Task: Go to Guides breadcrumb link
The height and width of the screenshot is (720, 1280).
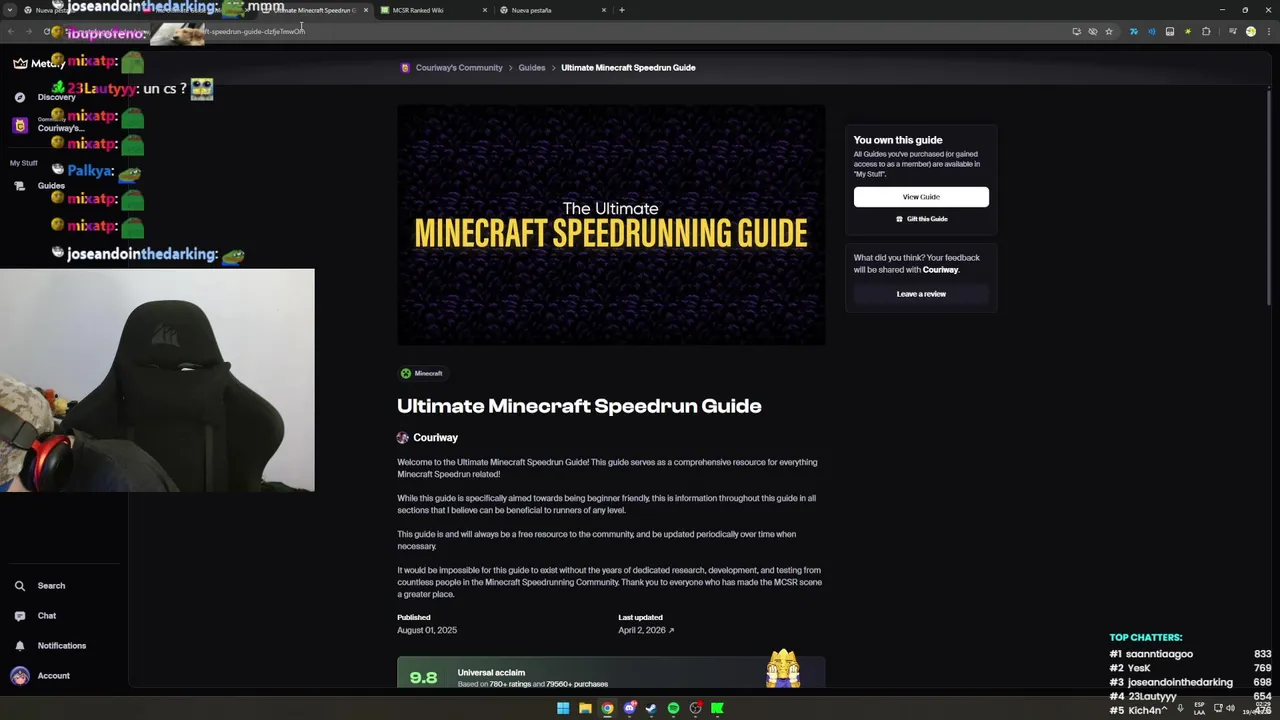Action: (x=532, y=68)
